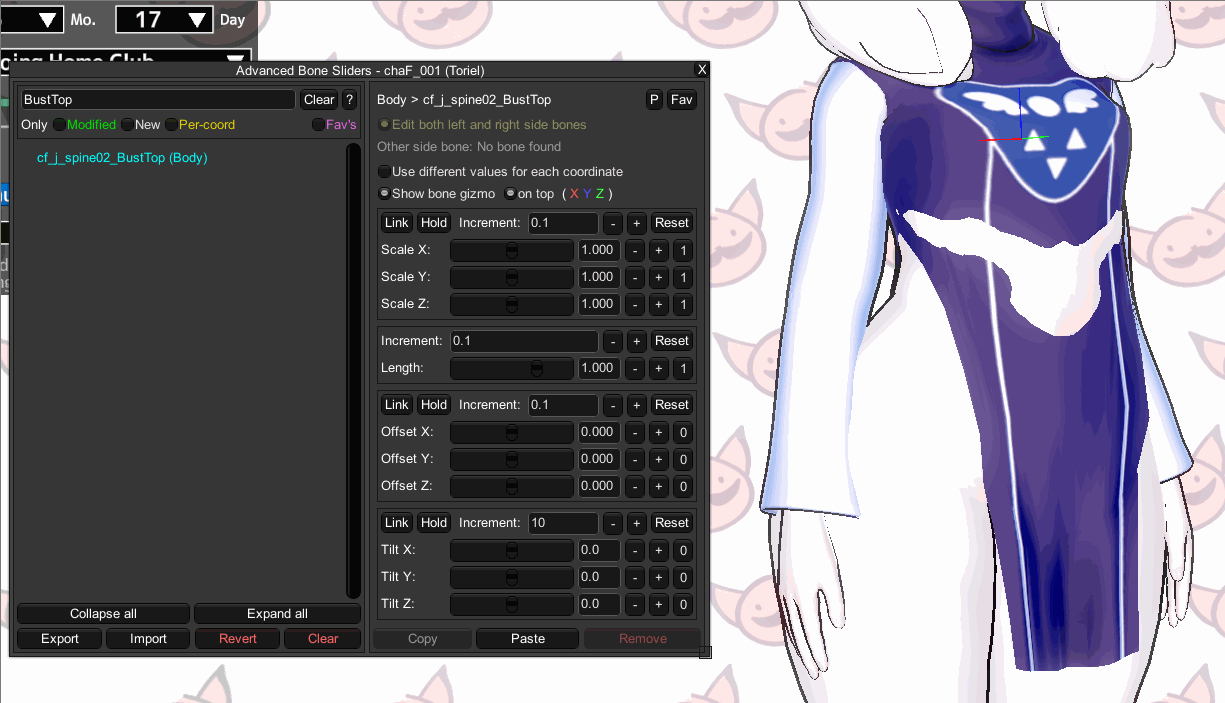Click the red Clear button below the list
Image resolution: width=1225 pixels, height=703 pixels.
click(x=323, y=639)
